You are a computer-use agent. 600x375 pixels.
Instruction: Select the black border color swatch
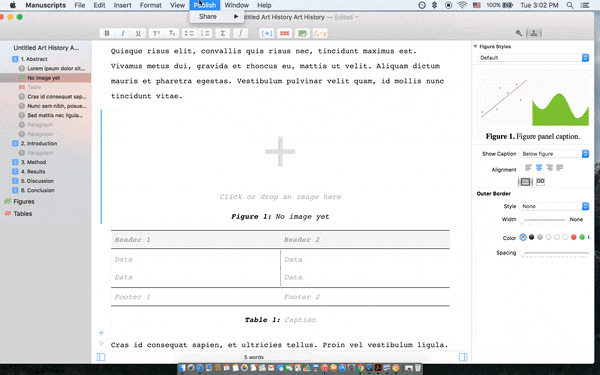tap(532, 237)
